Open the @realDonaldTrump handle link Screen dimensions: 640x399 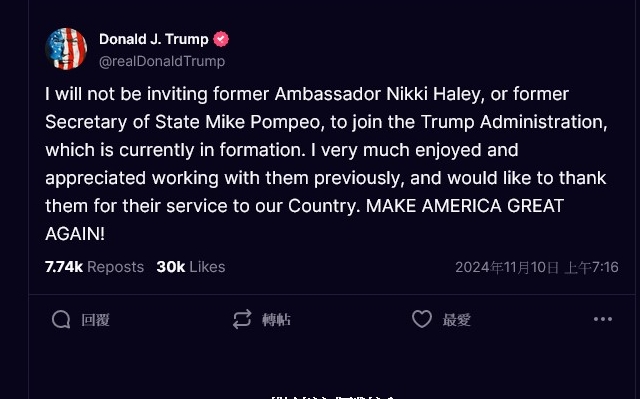click(x=162, y=61)
